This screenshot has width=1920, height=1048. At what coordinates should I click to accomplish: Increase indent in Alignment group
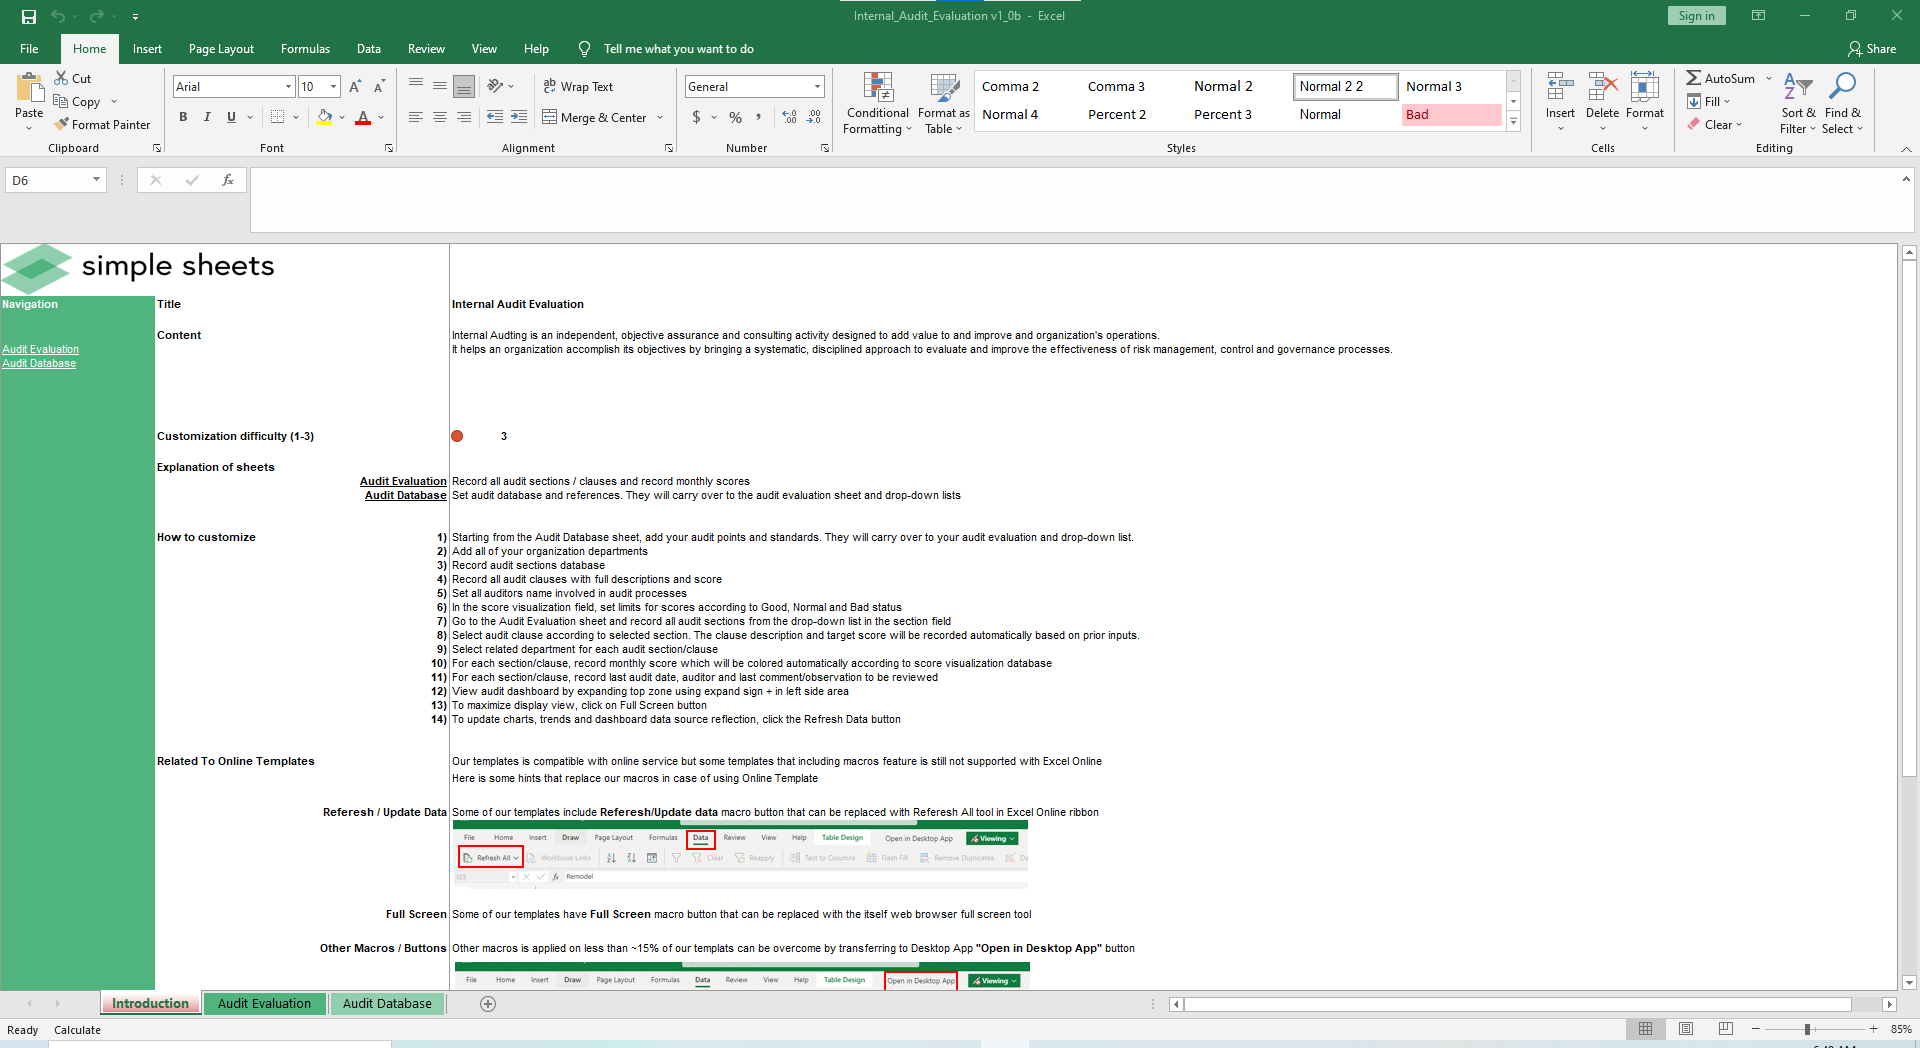click(x=519, y=117)
